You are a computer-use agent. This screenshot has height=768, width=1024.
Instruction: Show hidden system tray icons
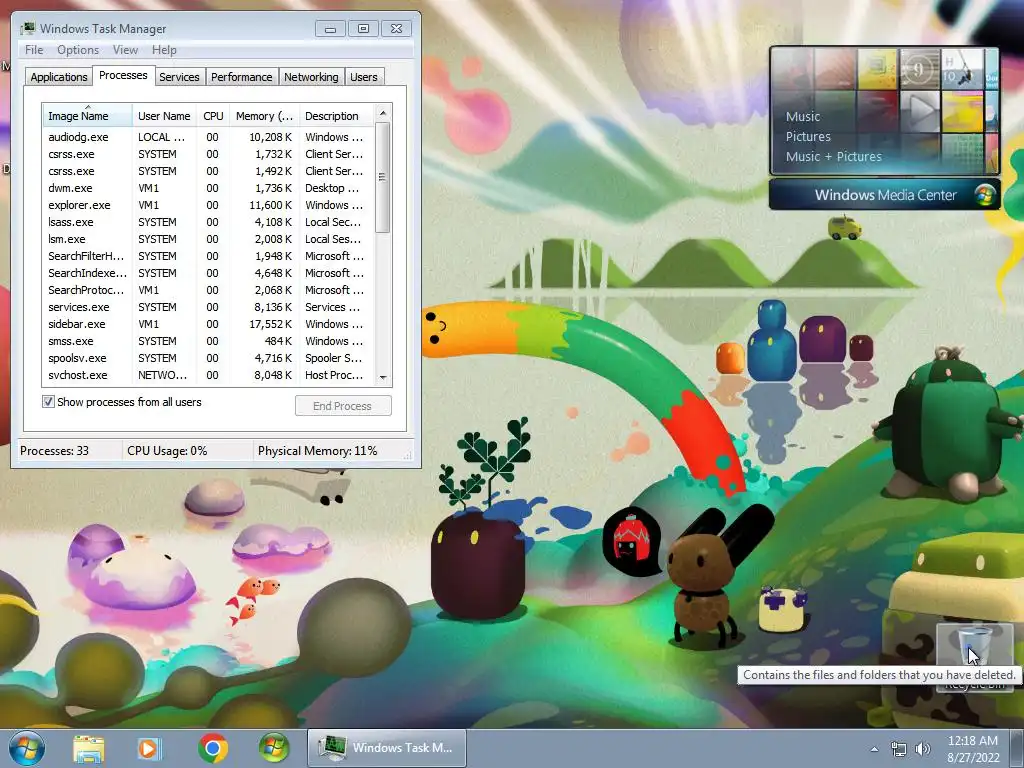coord(874,749)
